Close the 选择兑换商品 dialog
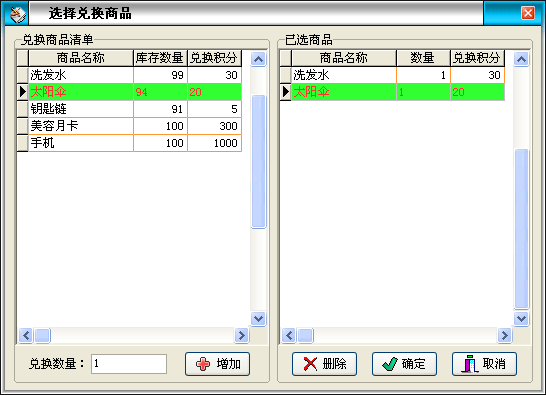The image size is (546, 395). click(528, 14)
